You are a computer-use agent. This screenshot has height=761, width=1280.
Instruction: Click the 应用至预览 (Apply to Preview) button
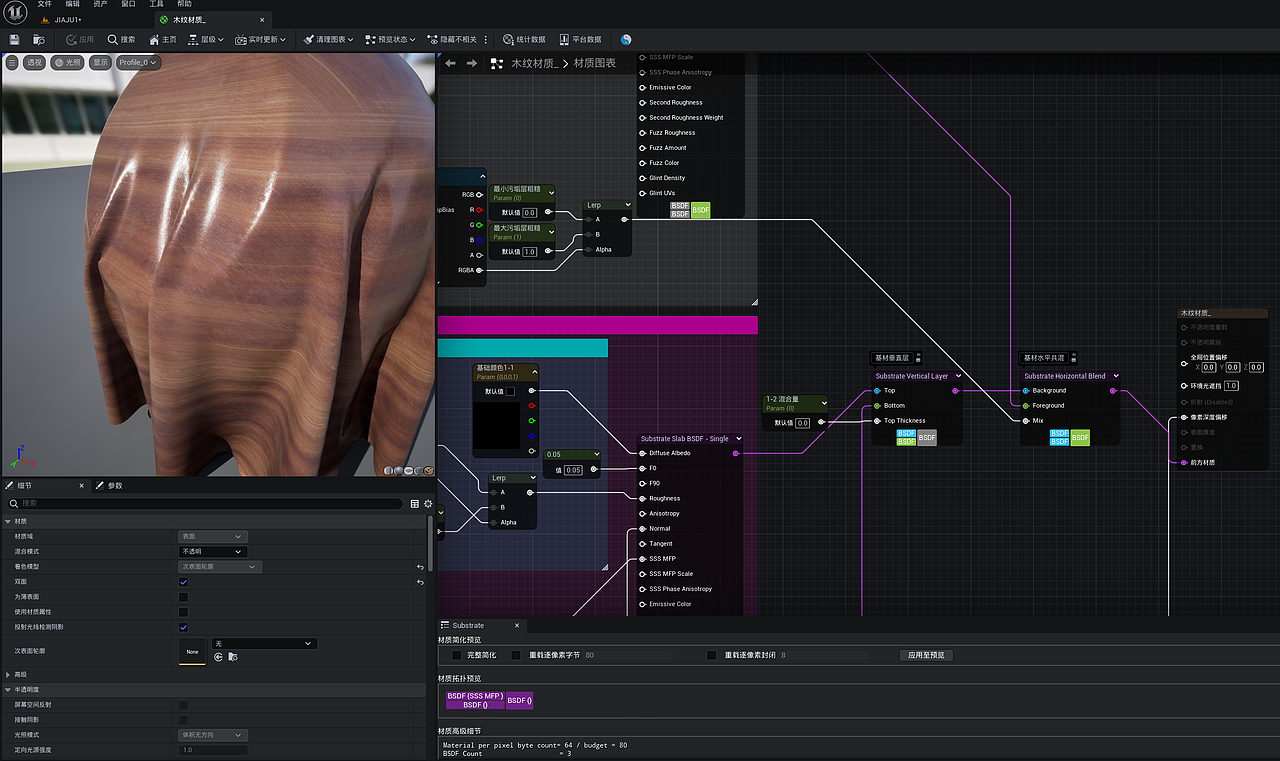[926, 655]
